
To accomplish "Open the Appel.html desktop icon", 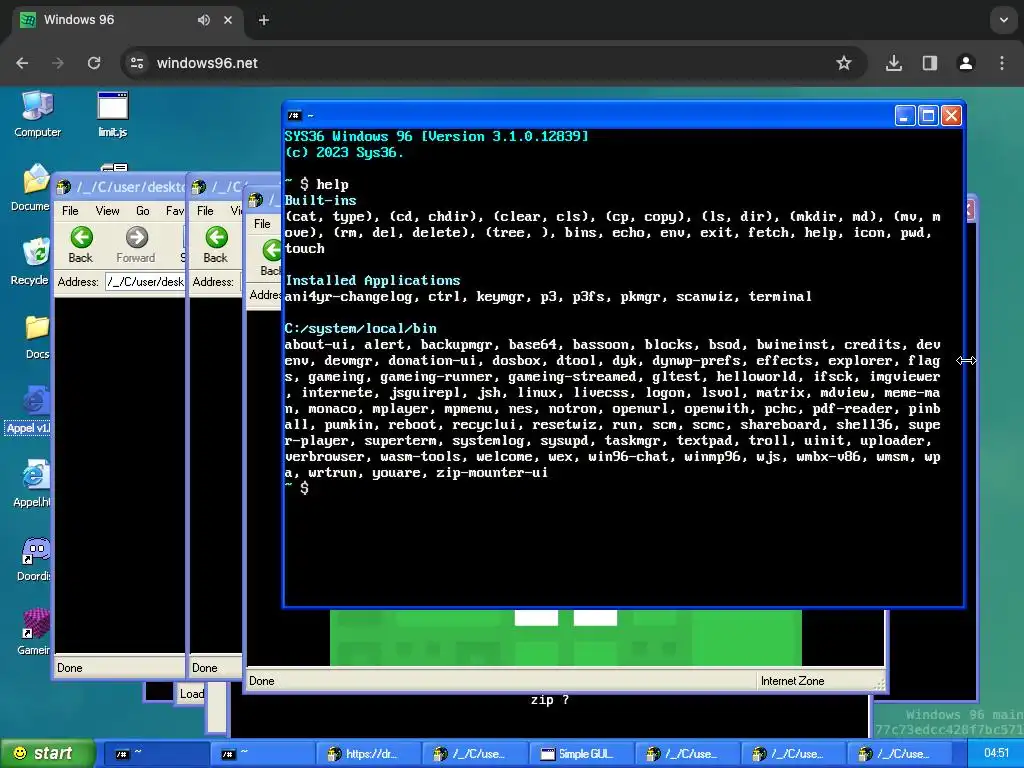I will (32, 484).
